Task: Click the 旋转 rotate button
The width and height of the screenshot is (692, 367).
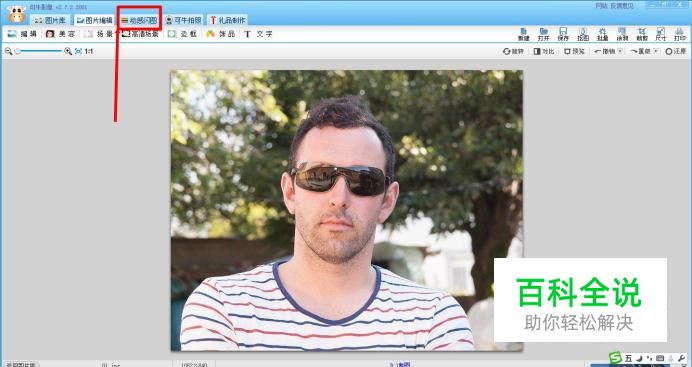Action: point(513,51)
